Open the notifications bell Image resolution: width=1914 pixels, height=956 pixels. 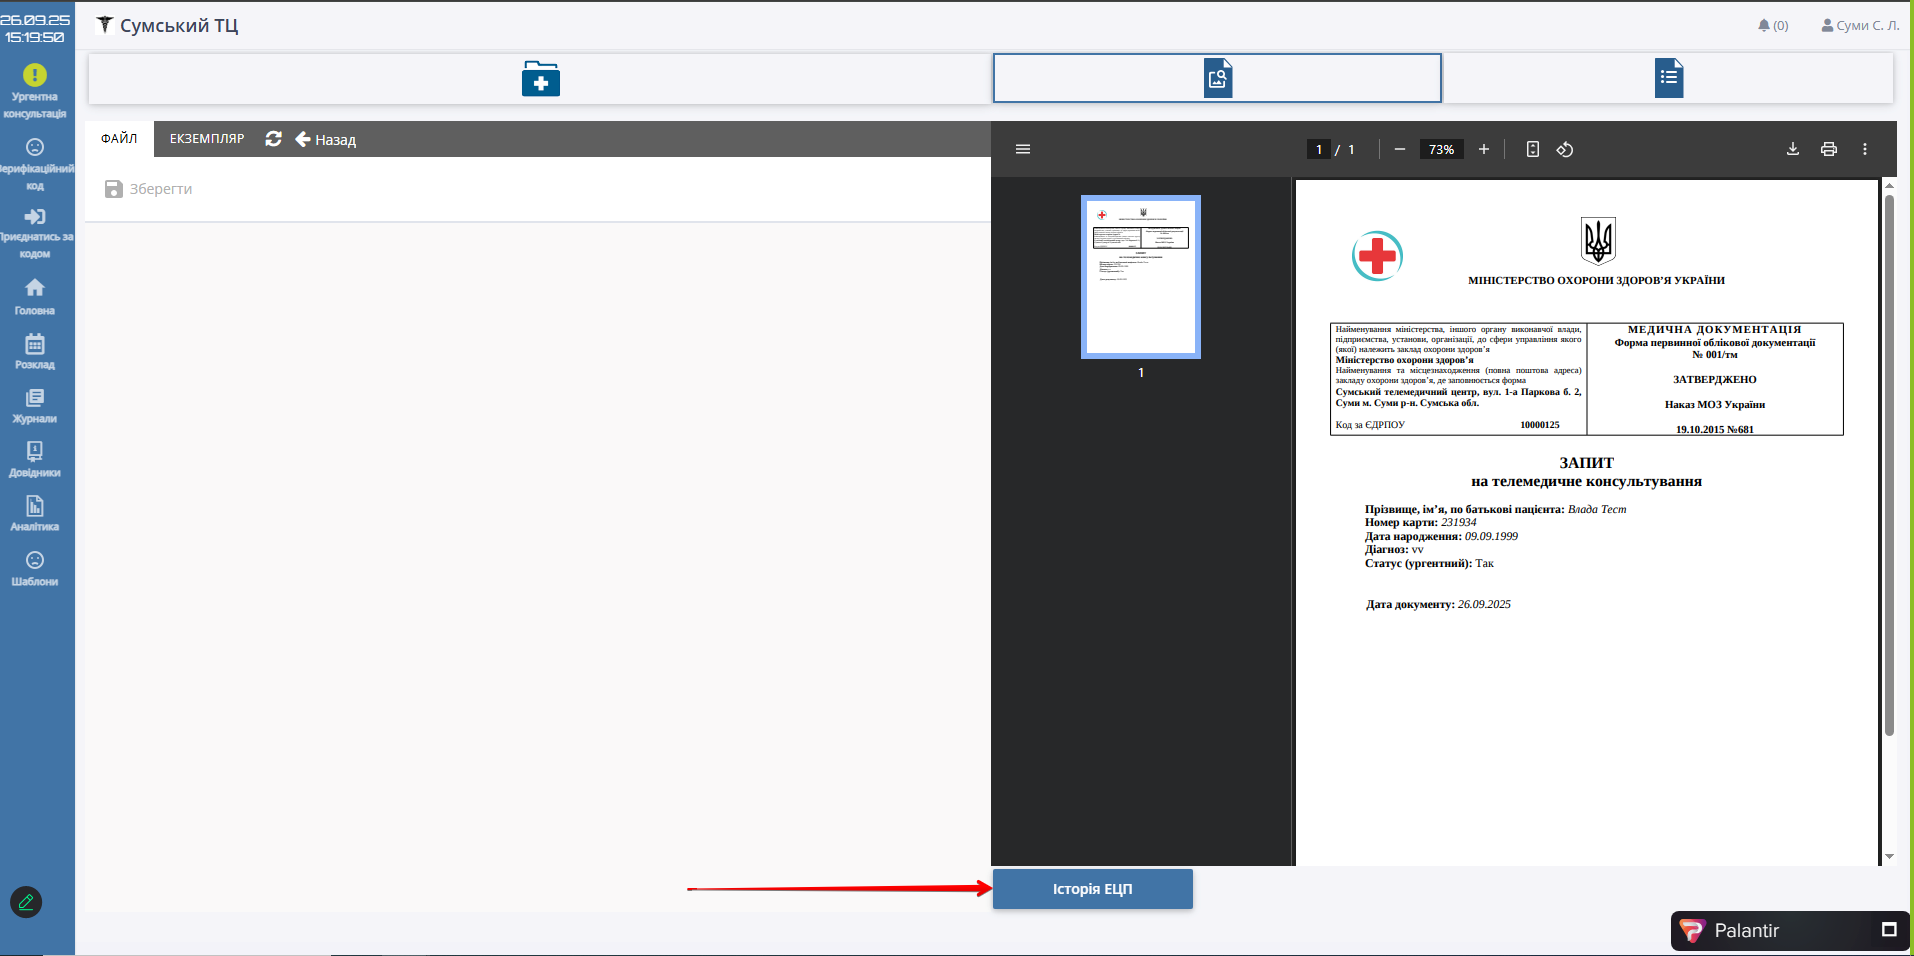(1771, 26)
